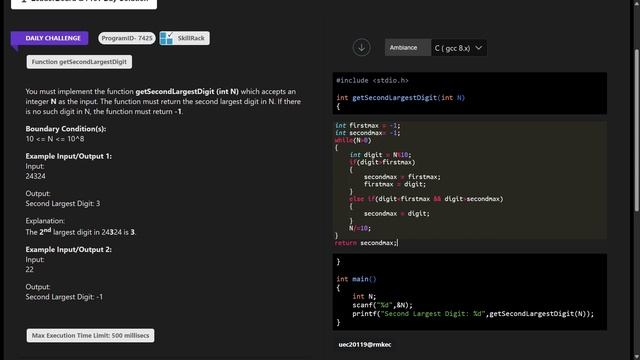The image size is (640, 360).
Task: Click the getSecondLargestDigit function signature line
Action: pos(400,98)
